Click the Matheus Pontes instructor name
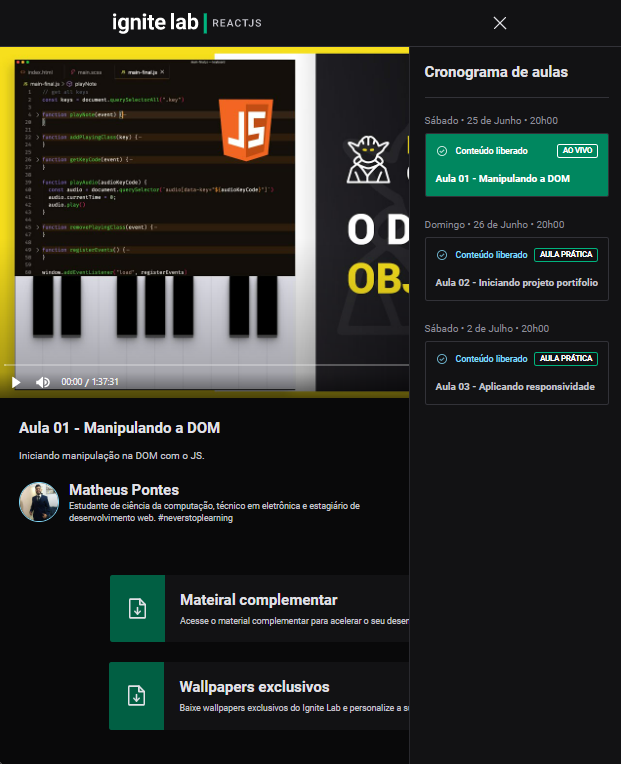Viewport: 621px width, 764px height. pyautogui.click(x=124, y=490)
